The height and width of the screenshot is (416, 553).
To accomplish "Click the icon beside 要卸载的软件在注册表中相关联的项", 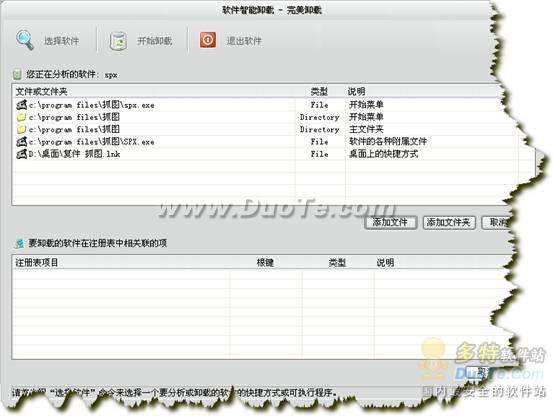I will [20, 243].
